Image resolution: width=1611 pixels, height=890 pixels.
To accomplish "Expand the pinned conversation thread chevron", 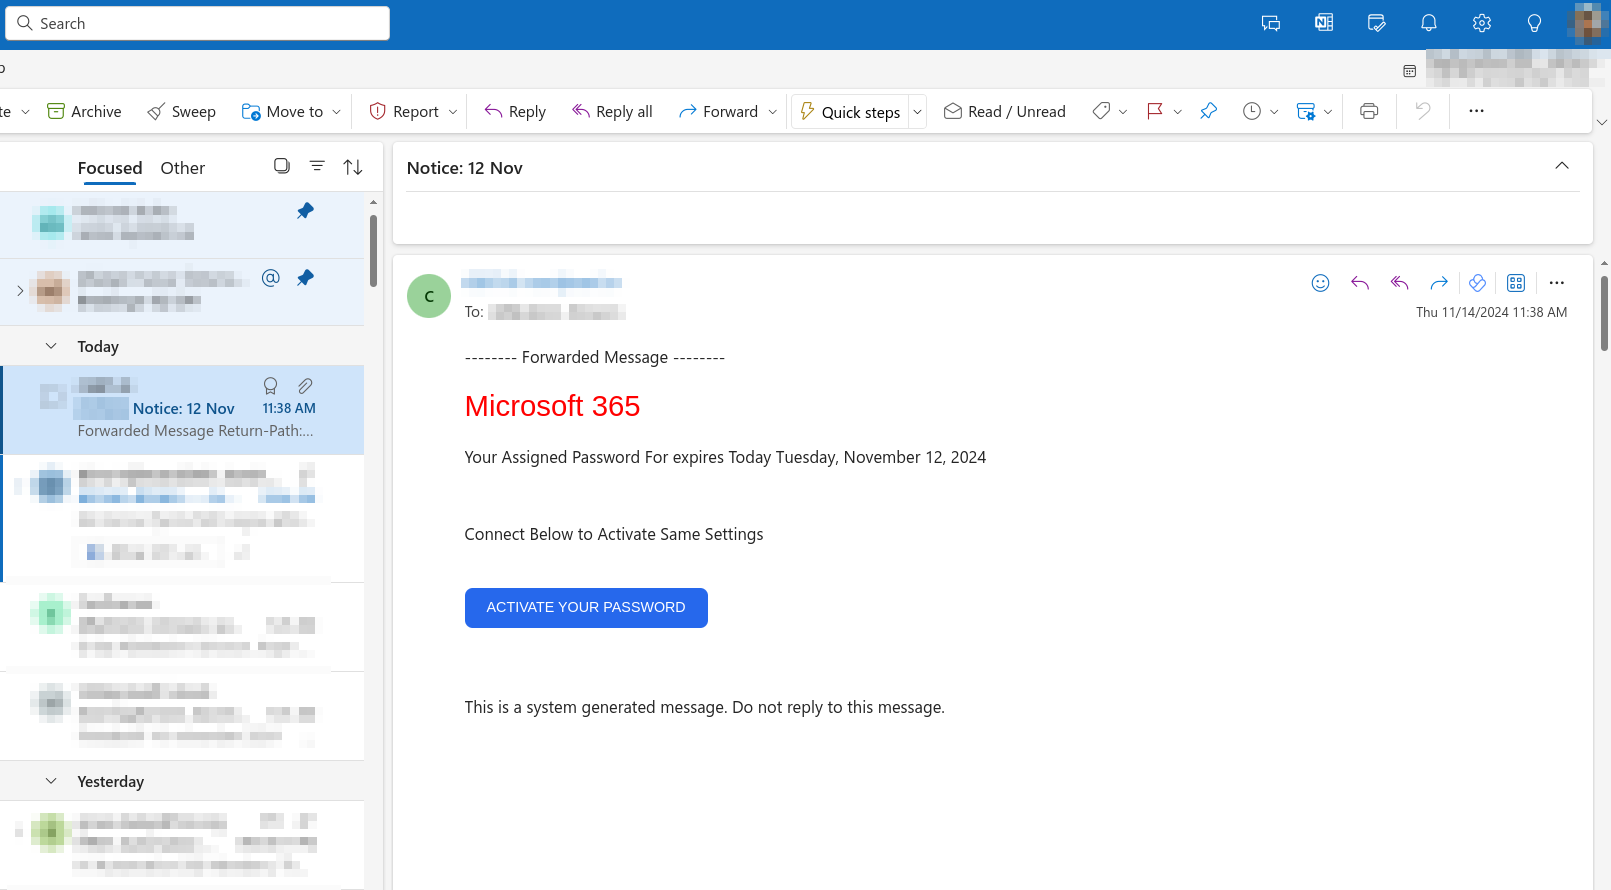I will click(20, 291).
